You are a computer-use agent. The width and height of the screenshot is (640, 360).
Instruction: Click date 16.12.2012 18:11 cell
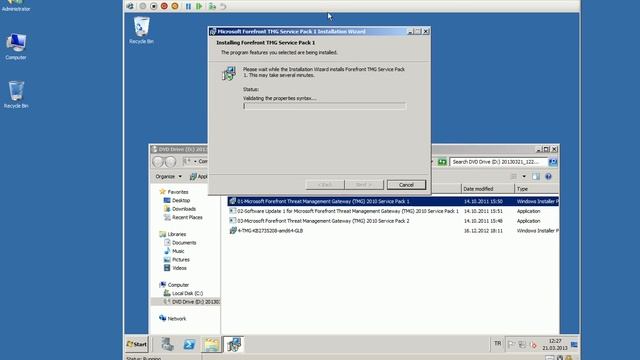pyautogui.click(x=483, y=231)
